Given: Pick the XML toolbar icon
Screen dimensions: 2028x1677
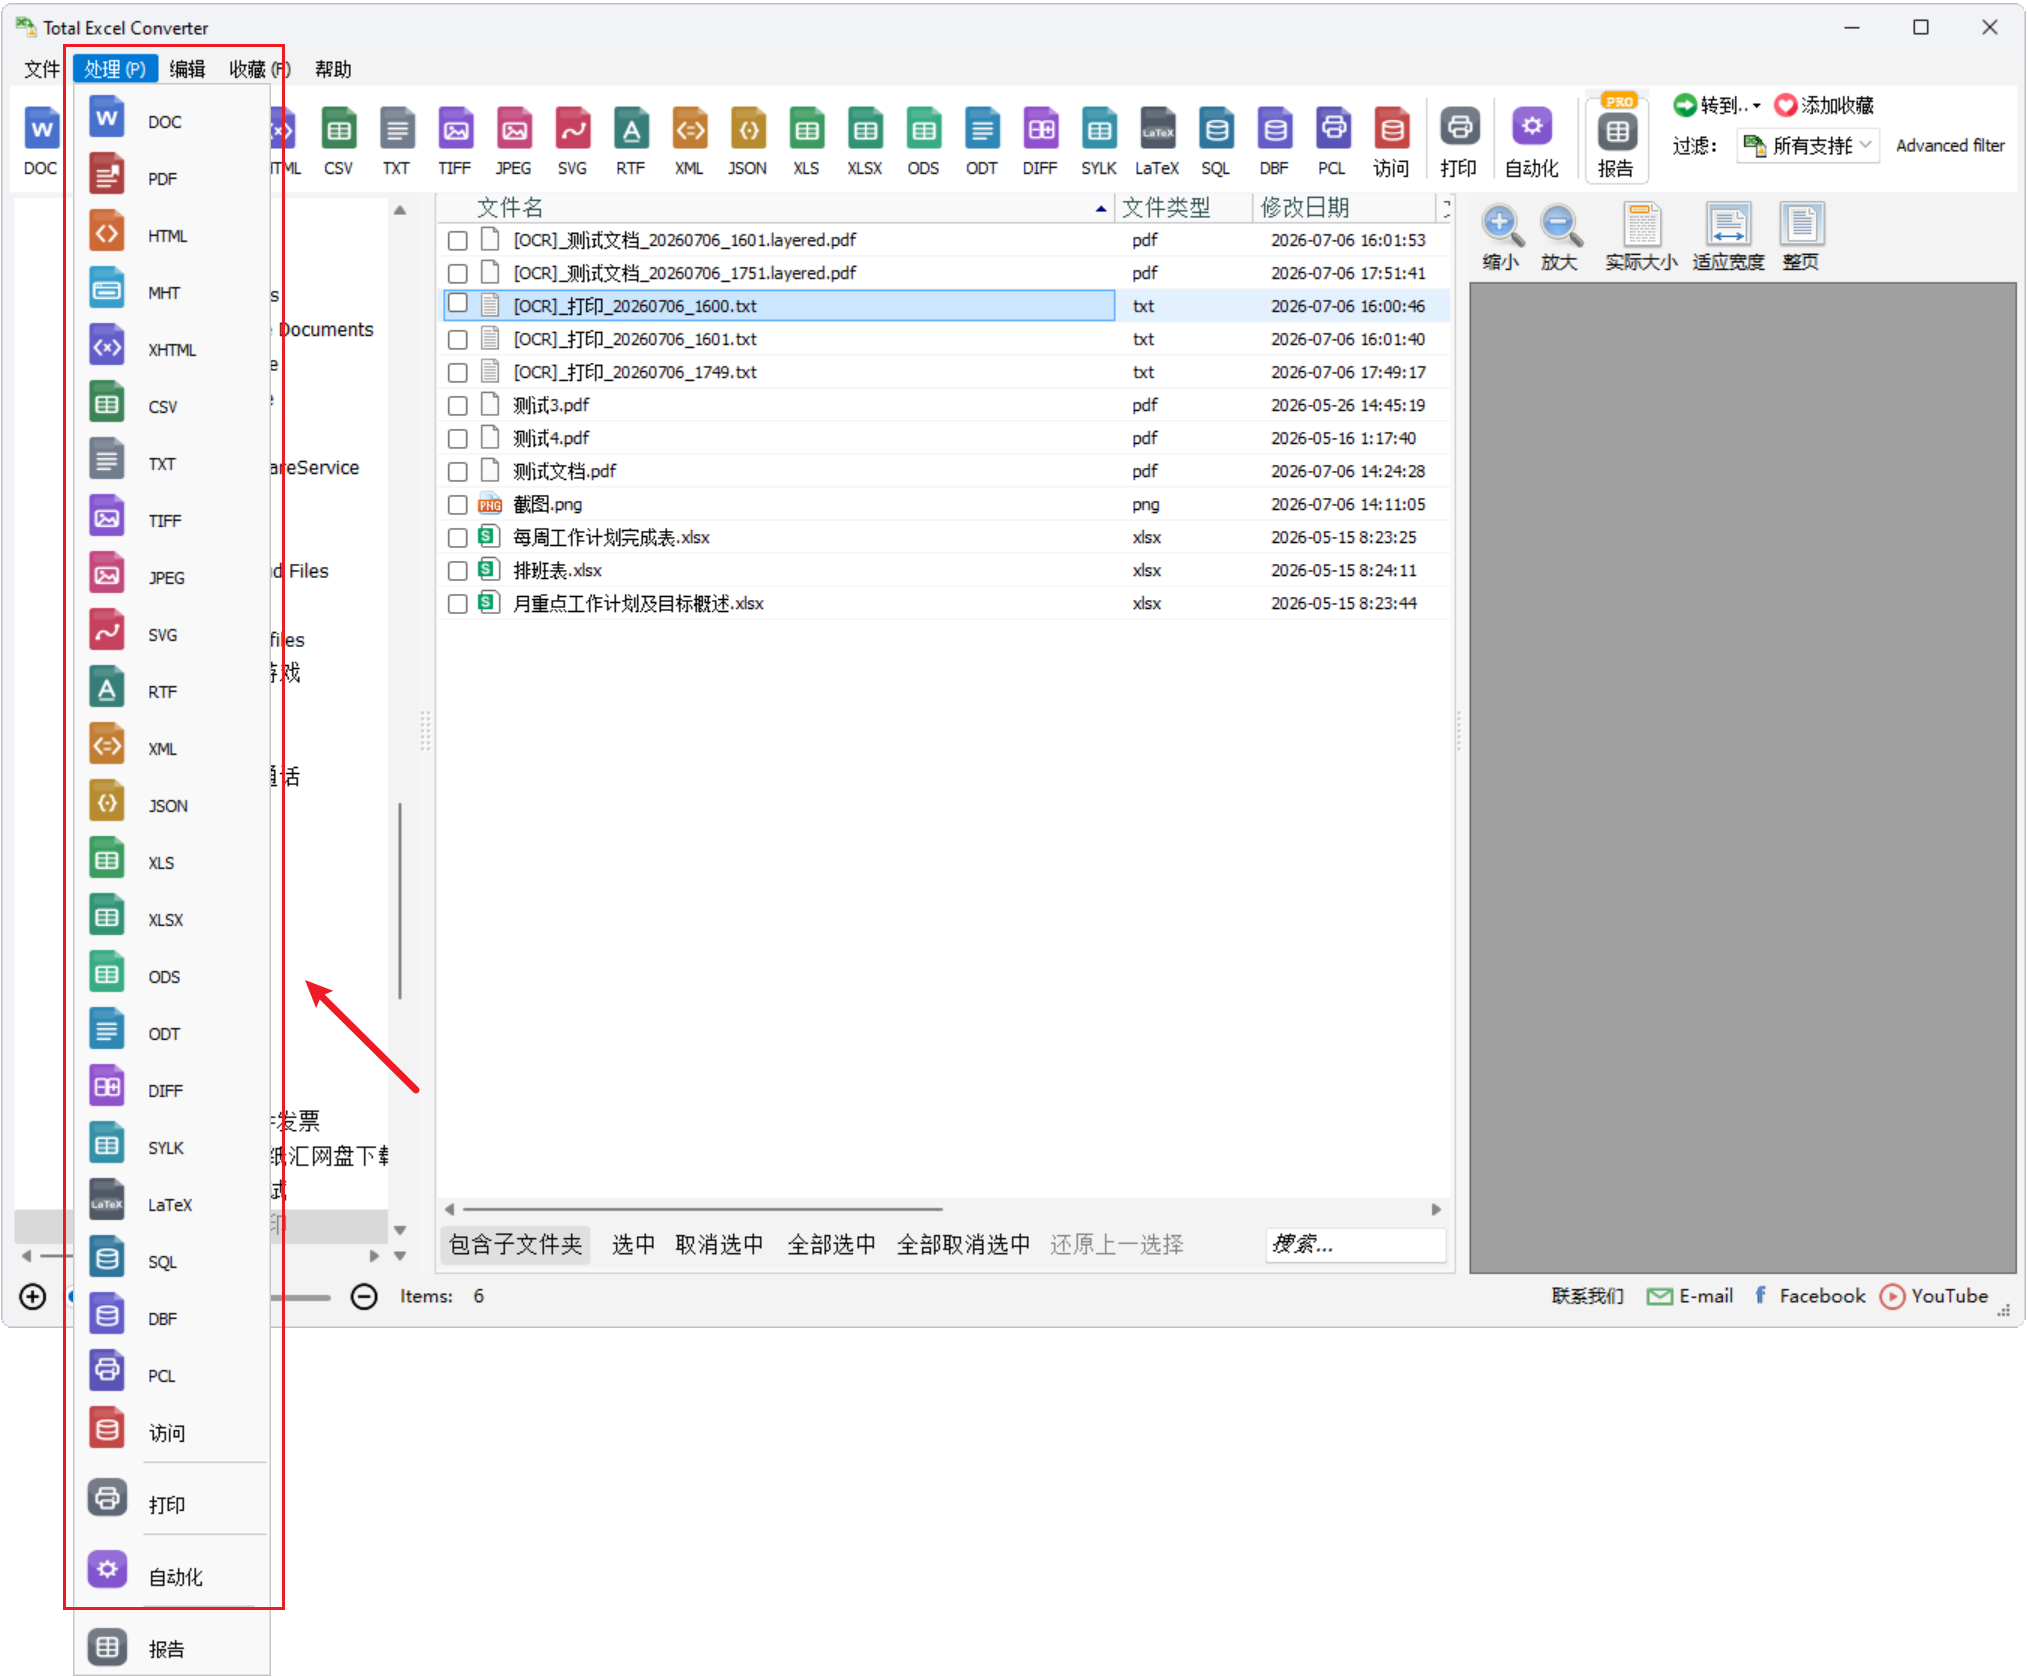Looking at the screenshot, I should [x=689, y=141].
